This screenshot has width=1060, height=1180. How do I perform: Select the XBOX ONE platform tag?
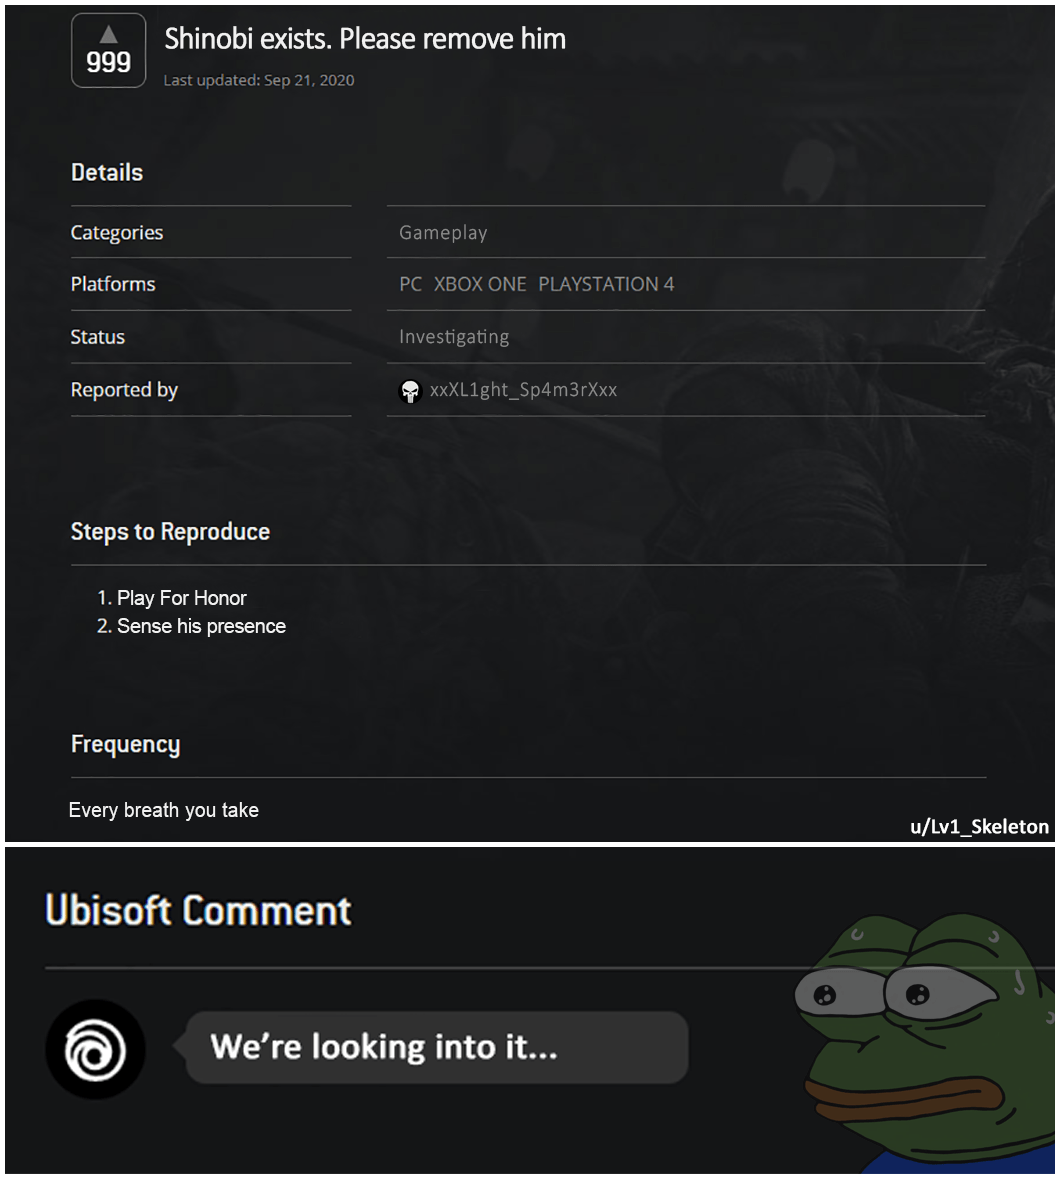[x=480, y=284]
